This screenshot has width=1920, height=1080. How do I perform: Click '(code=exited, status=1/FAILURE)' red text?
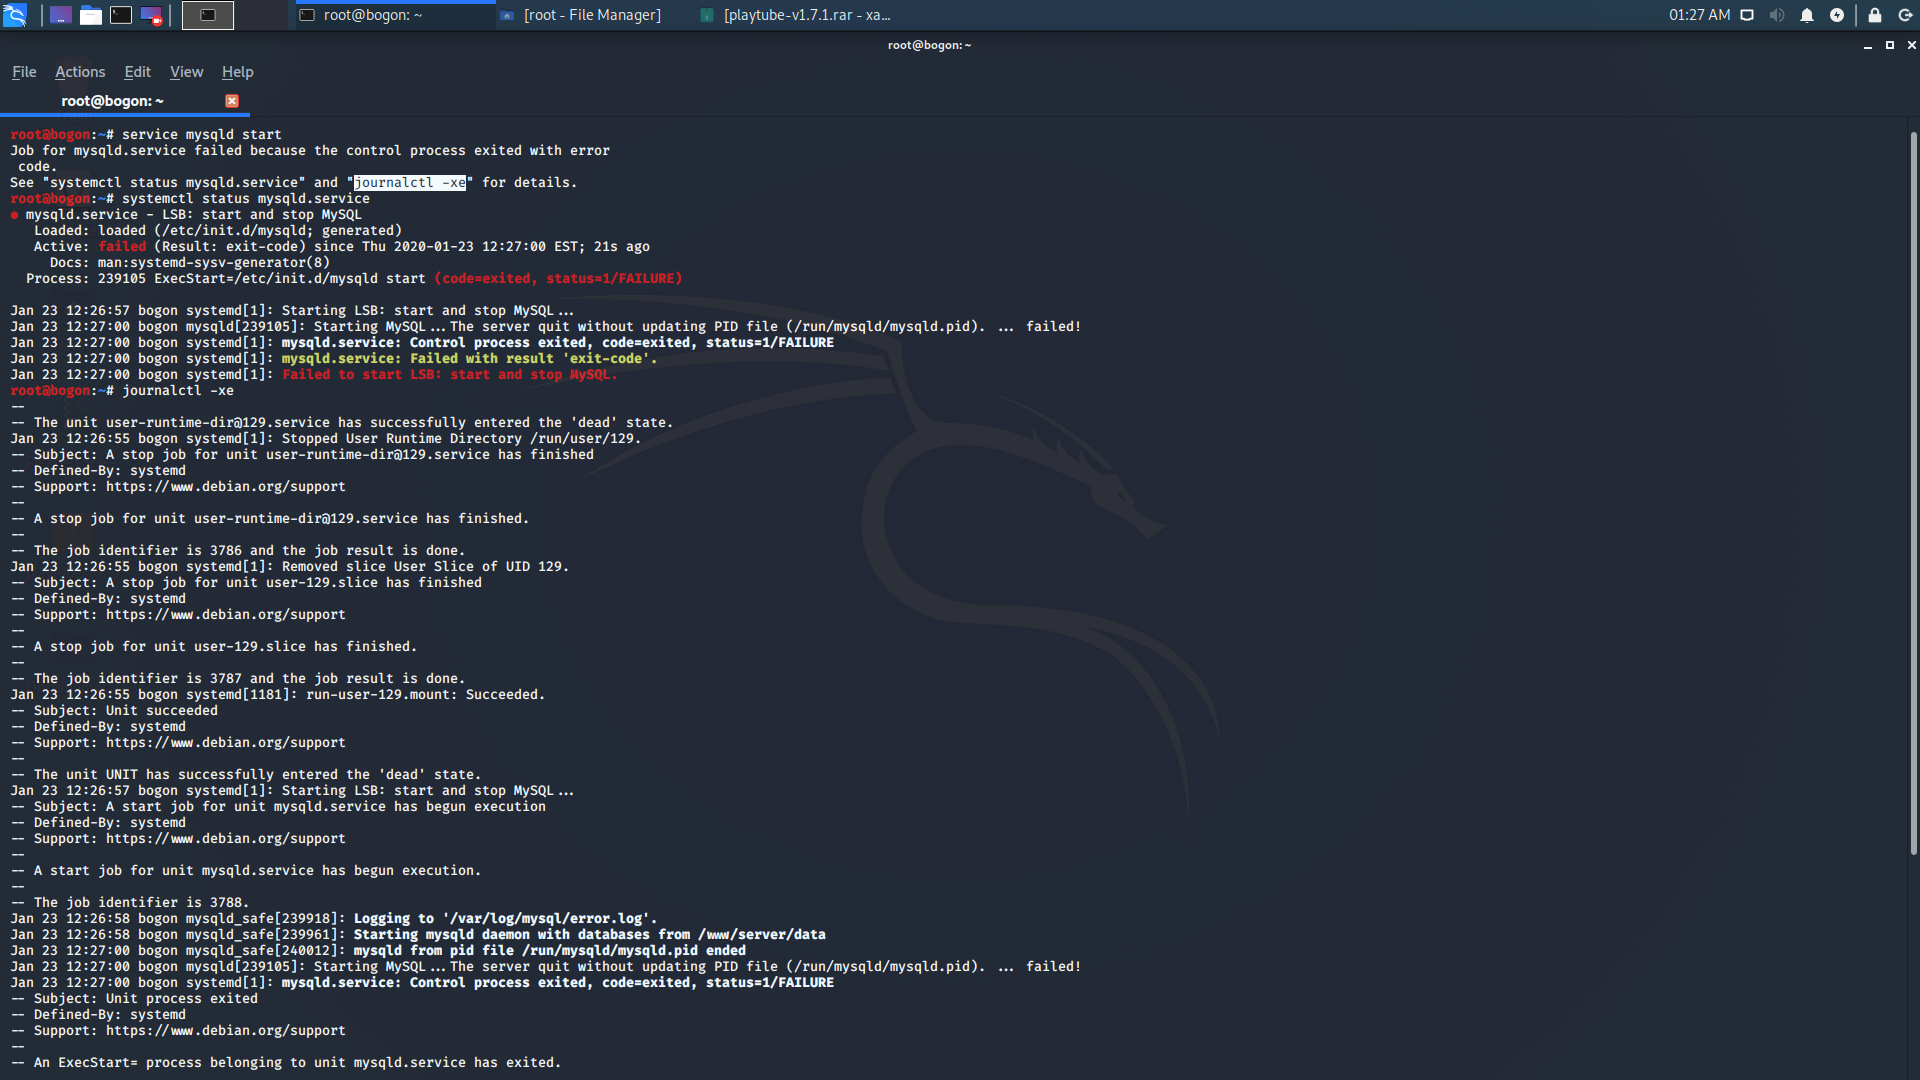click(558, 279)
